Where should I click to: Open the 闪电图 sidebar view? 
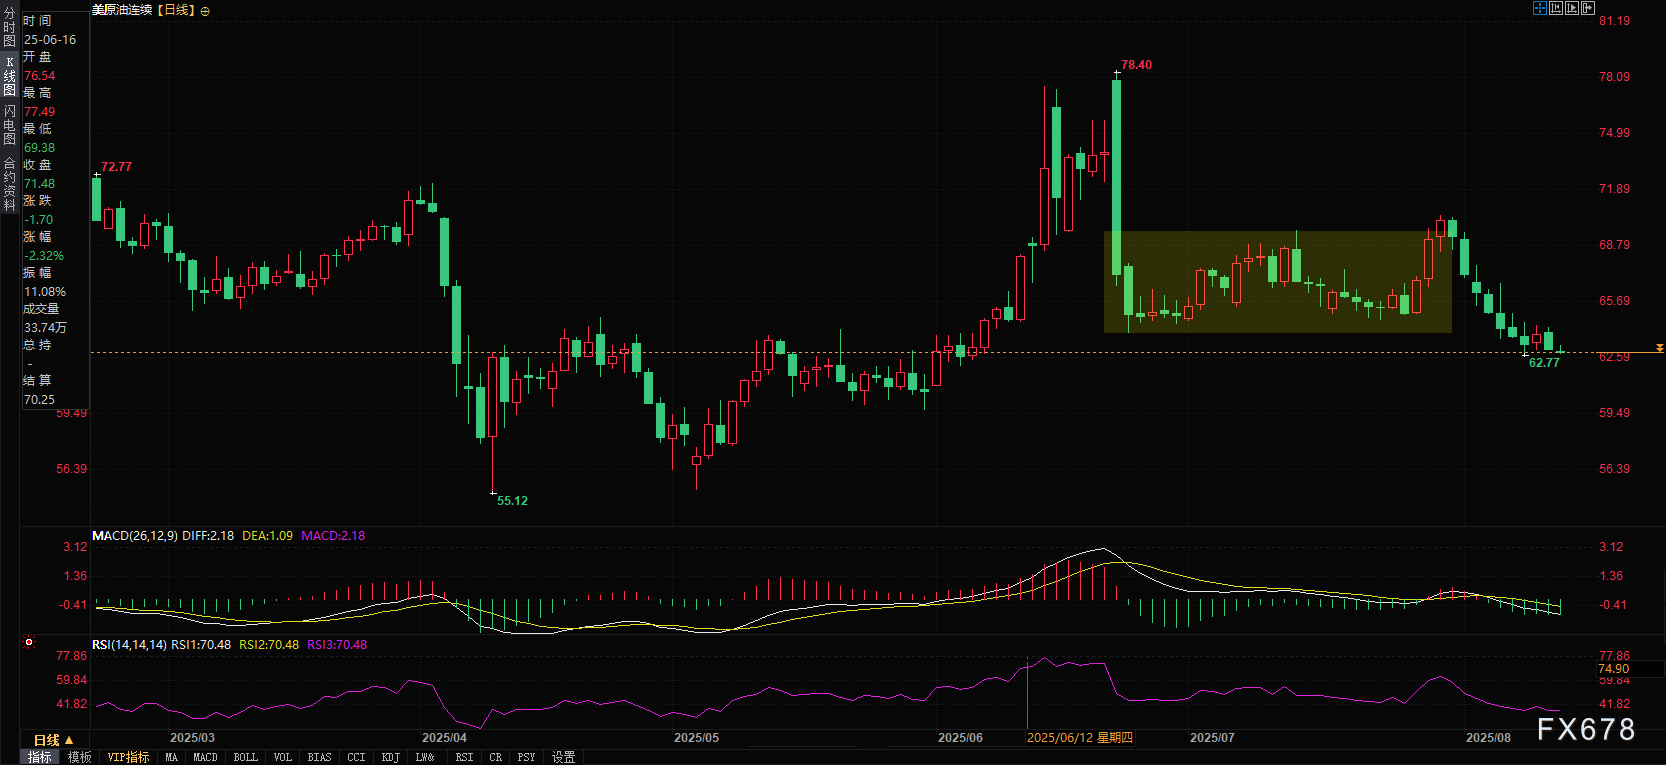[x=9, y=125]
